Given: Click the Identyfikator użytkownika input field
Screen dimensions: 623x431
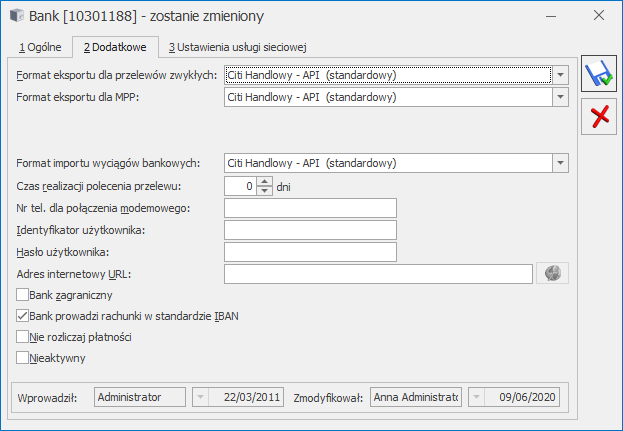Looking at the screenshot, I should pos(310,230).
